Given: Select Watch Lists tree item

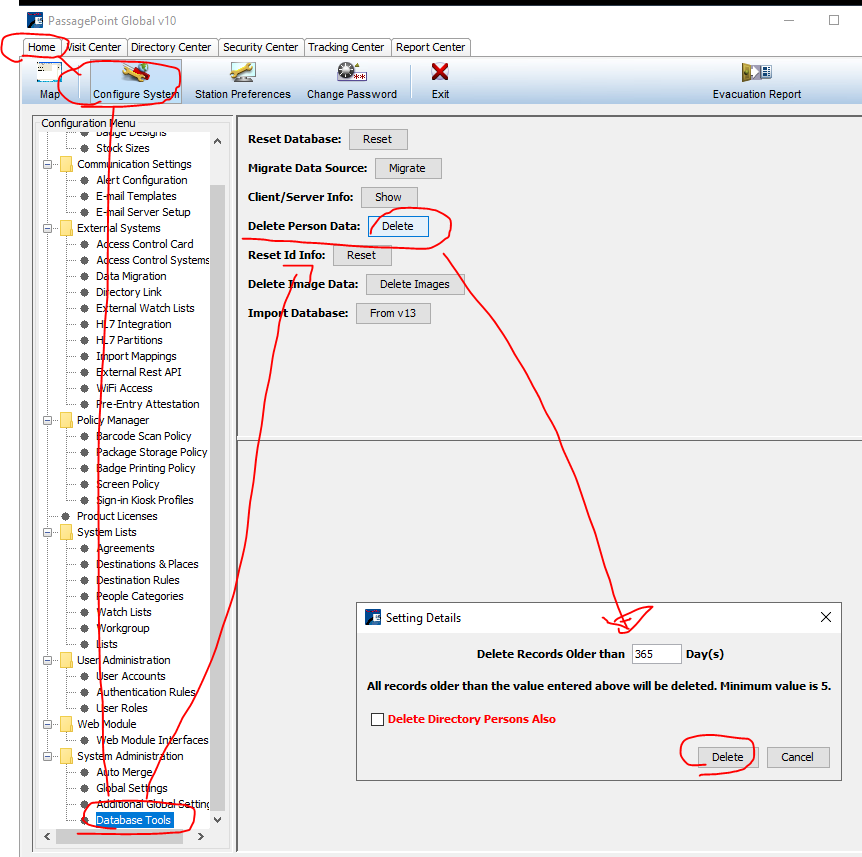Looking at the screenshot, I should click(x=124, y=612).
